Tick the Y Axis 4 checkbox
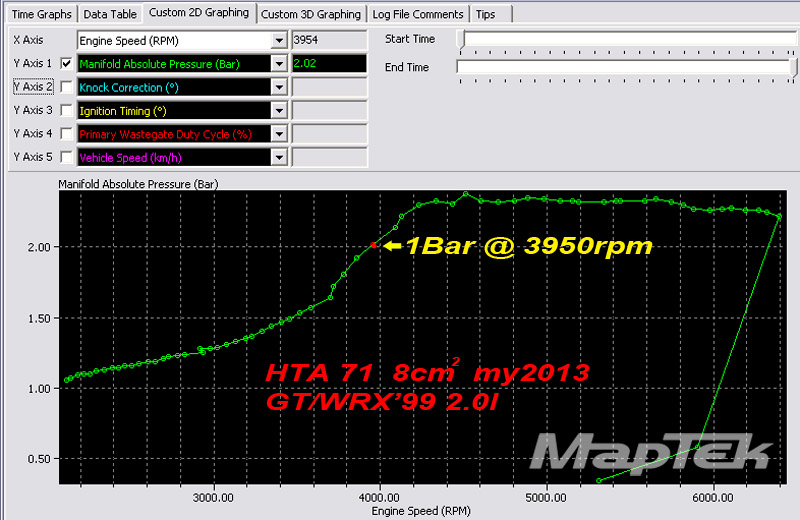 (66, 134)
